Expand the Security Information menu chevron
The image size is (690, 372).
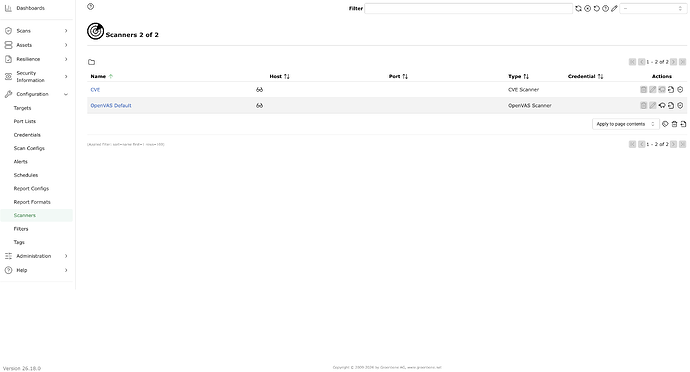[66, 77]
